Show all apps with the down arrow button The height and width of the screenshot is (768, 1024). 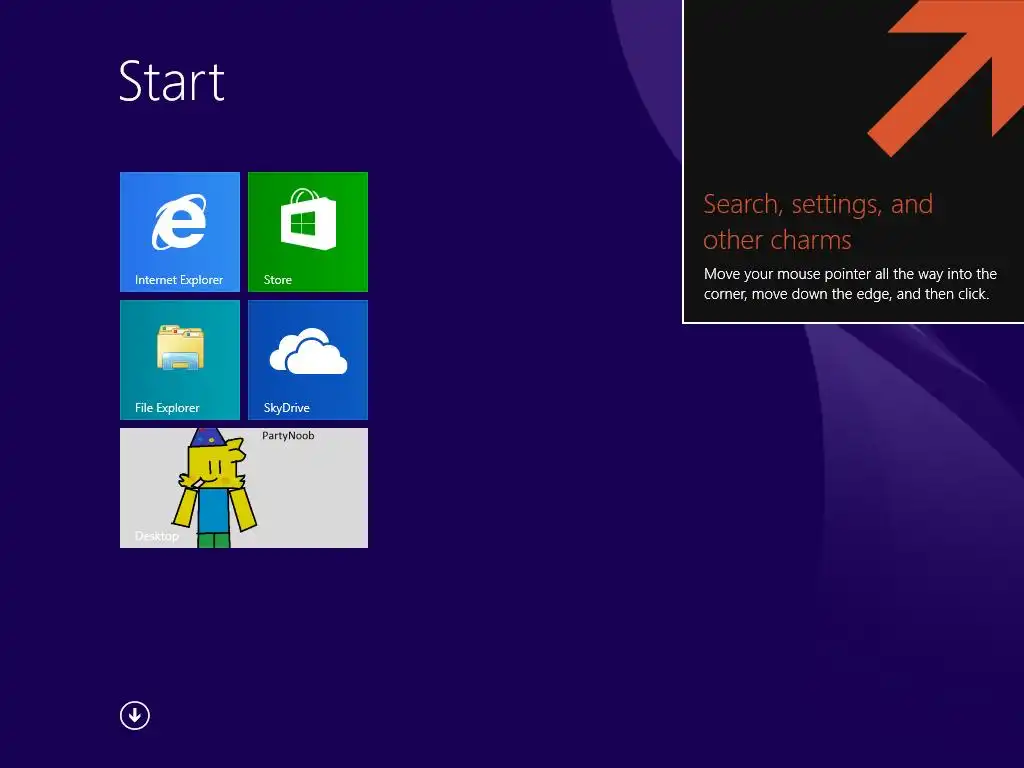135,715
